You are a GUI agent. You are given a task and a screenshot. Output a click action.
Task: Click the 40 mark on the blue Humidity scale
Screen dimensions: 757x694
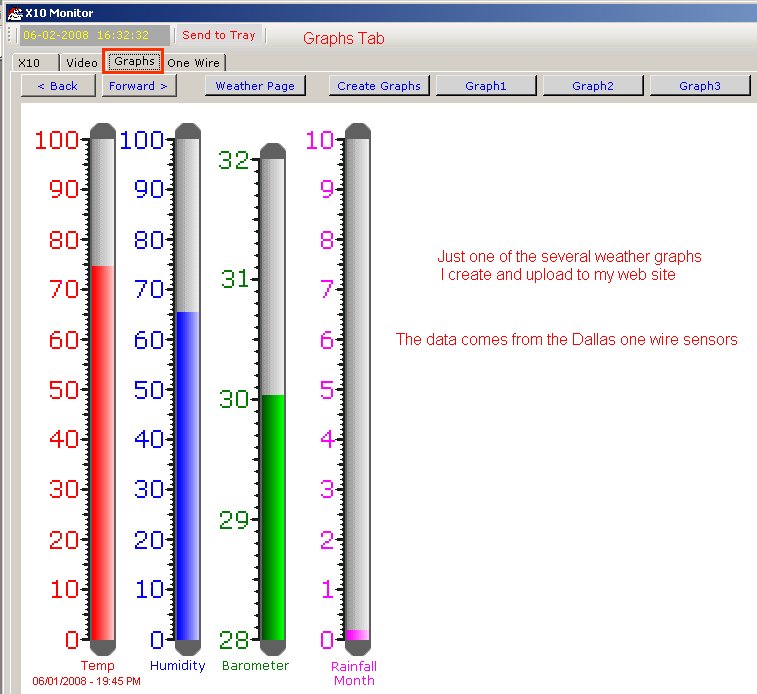150,439
